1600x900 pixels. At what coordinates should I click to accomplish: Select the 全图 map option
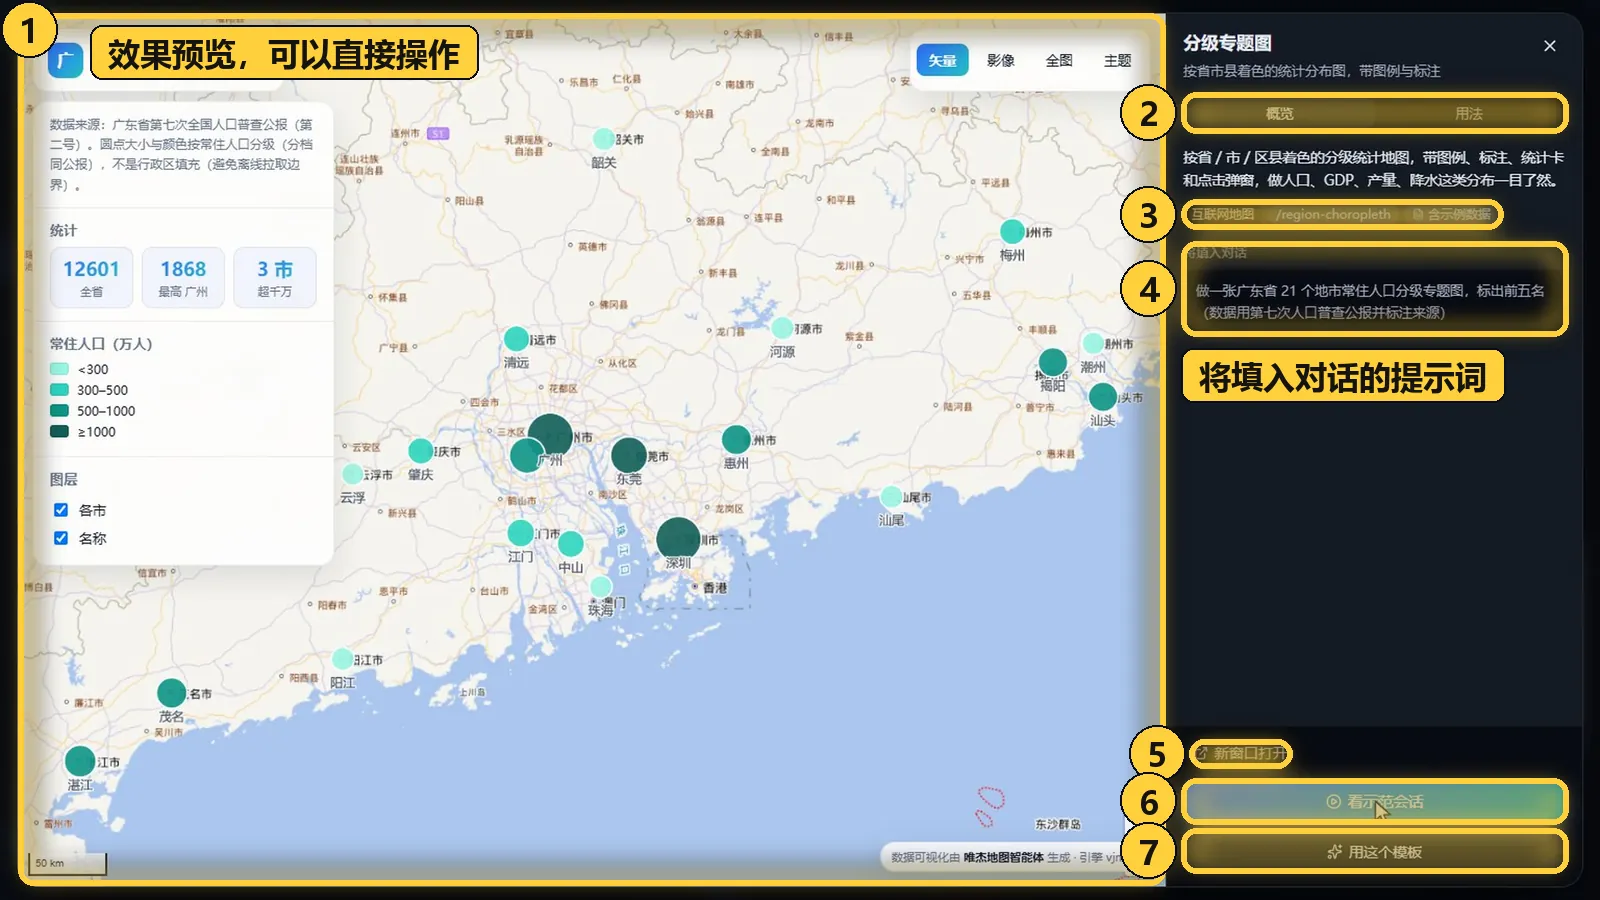pos(1059,60)
